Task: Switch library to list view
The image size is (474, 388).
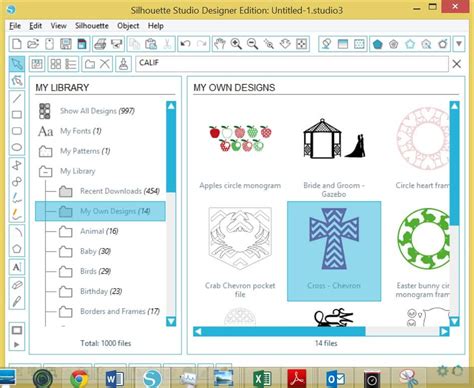Action: tap(71, 64)
